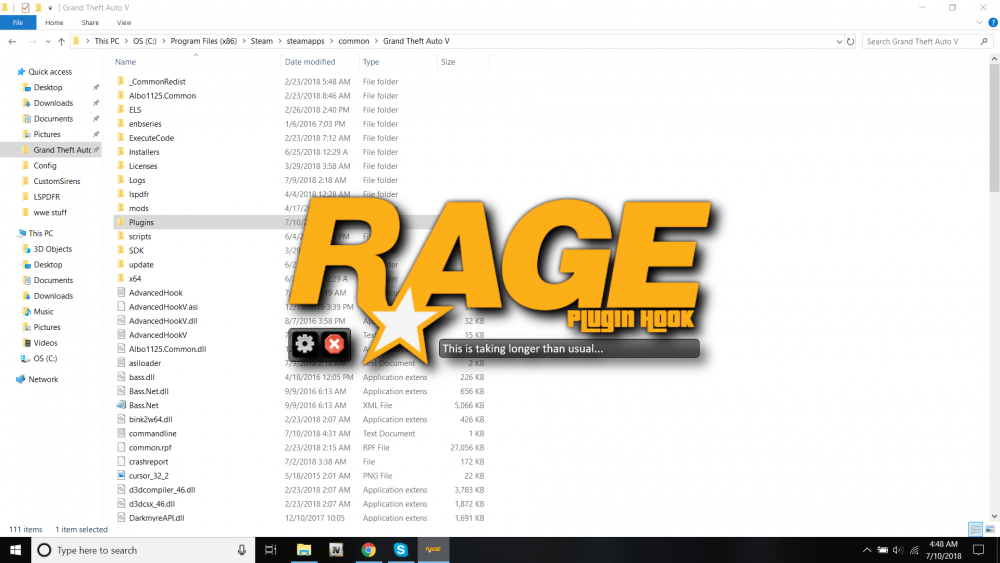Open volume control in system tray
The image size is (1000, 563).
point(898,550)
